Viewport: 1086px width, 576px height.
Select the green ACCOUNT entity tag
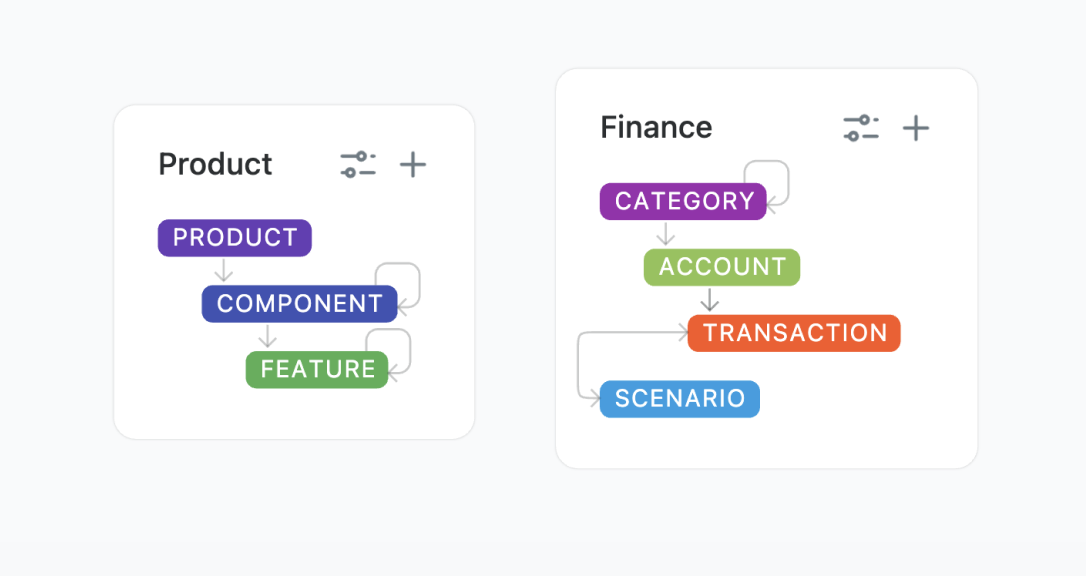tap(722, 268)
